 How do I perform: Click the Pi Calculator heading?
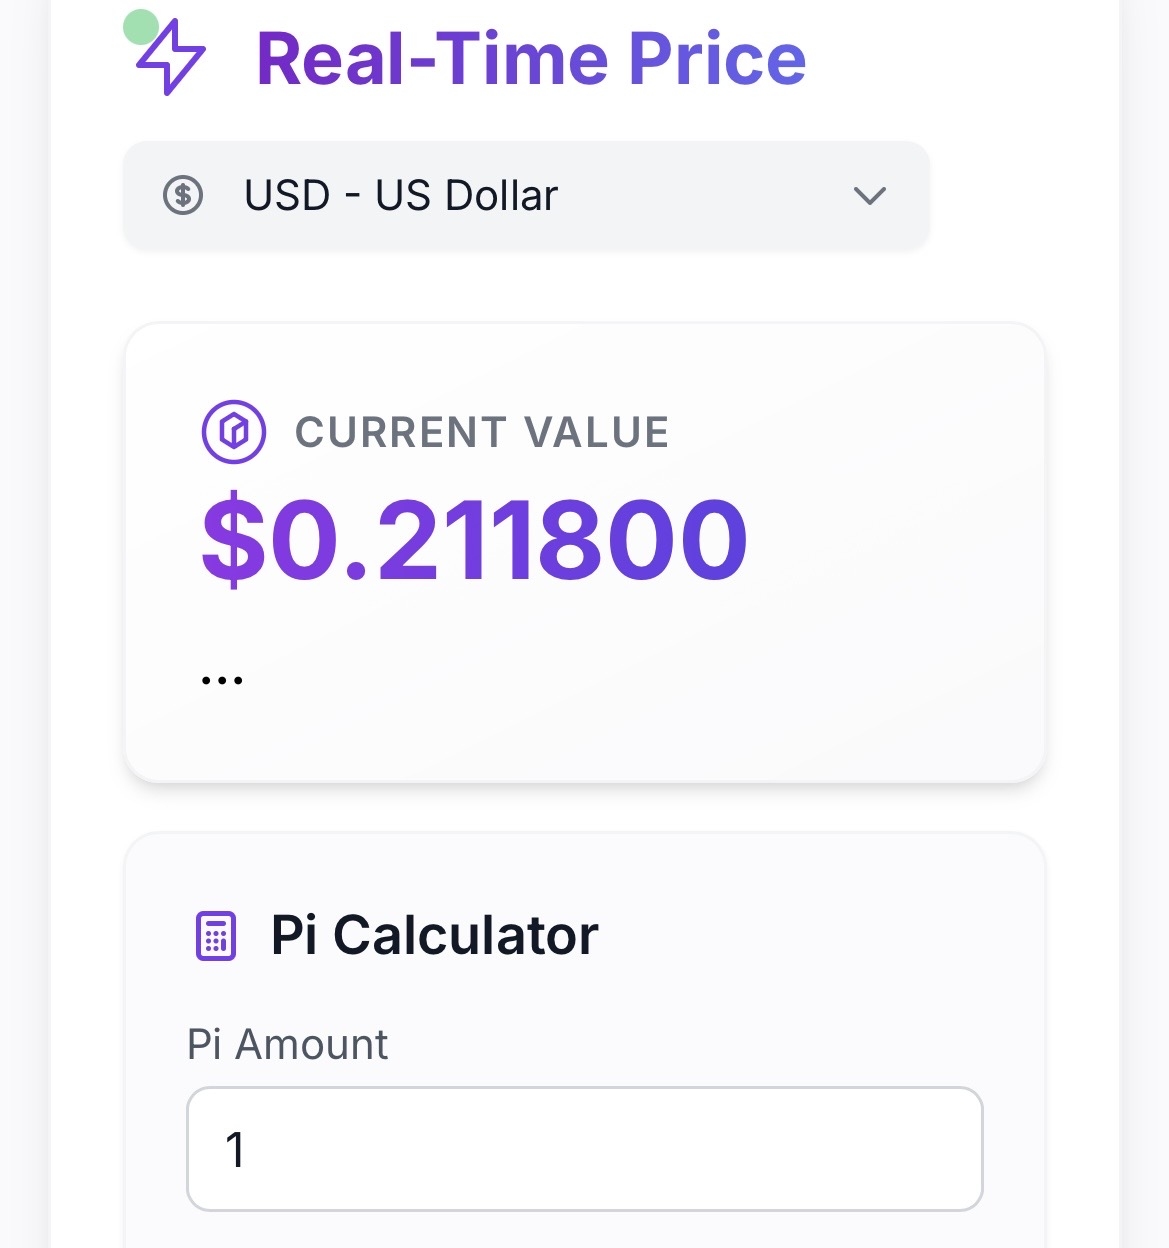pyautogui.click(x=435, y=936)
